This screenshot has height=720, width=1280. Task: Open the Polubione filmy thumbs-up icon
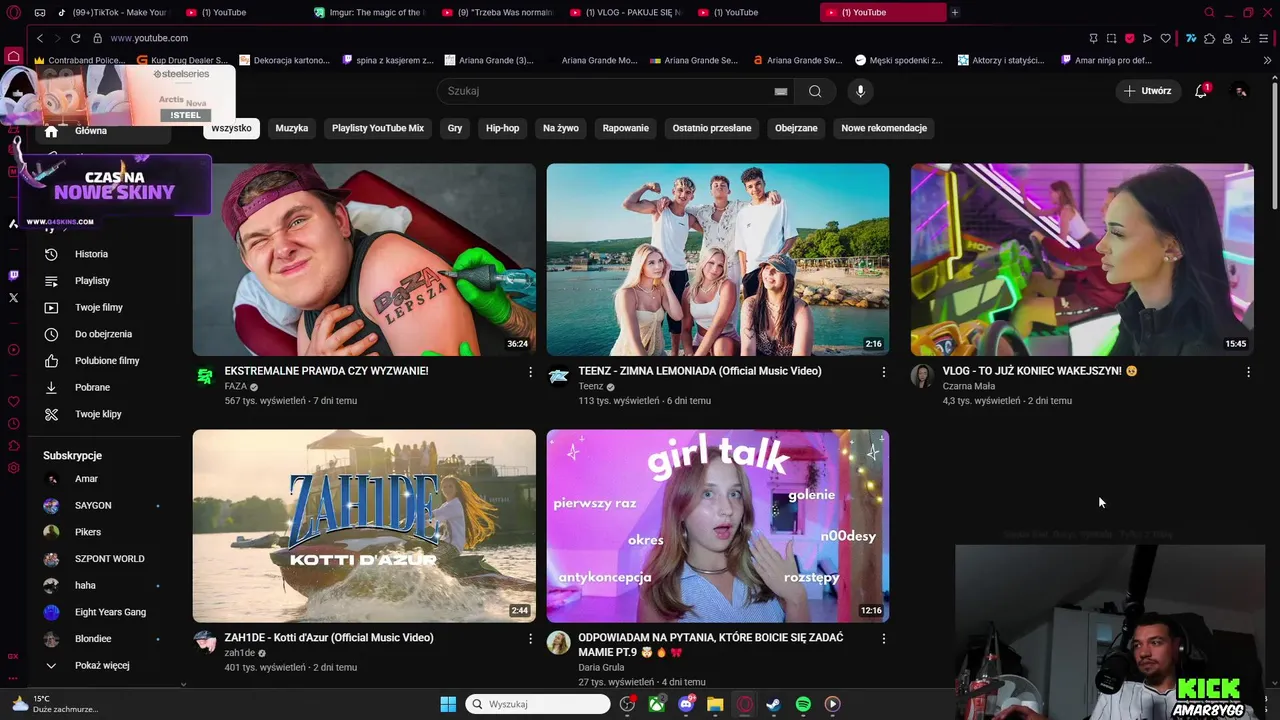coord(51,361)
